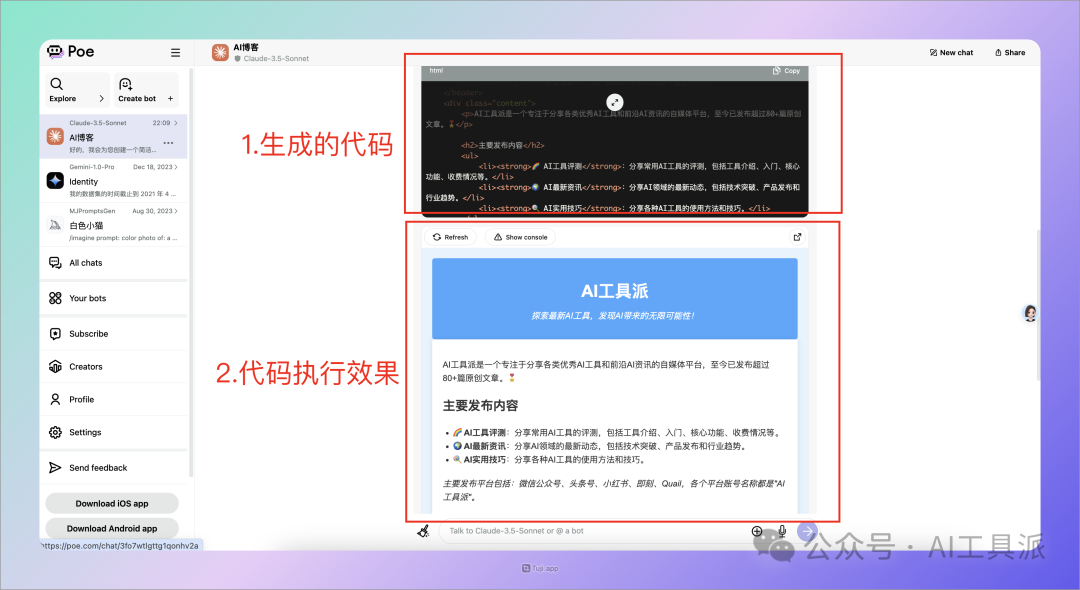Click the Your bots icon

(55, 298)
